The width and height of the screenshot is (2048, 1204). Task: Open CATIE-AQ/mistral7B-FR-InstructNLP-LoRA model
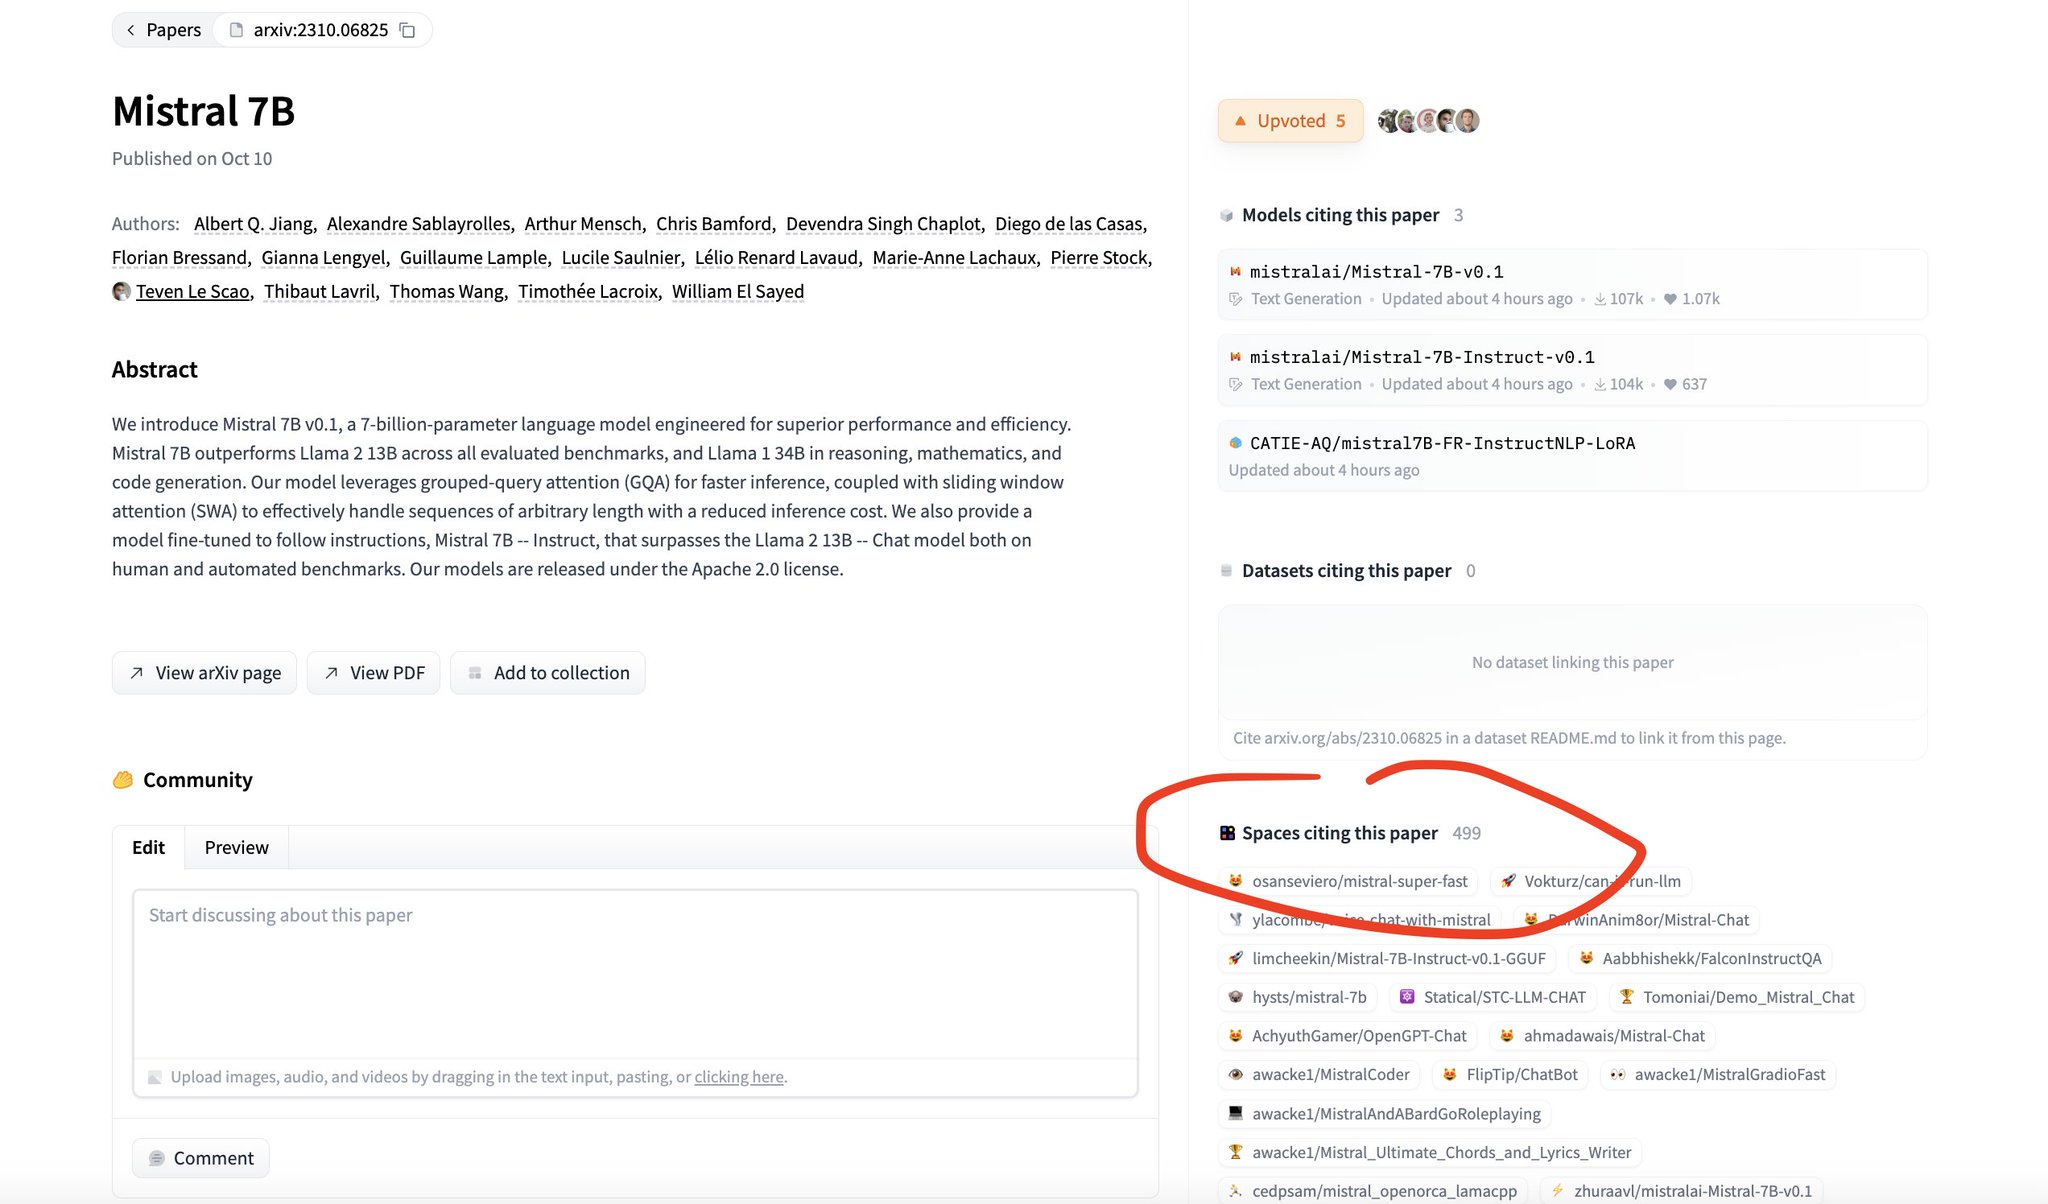(x=1572, y=456)
